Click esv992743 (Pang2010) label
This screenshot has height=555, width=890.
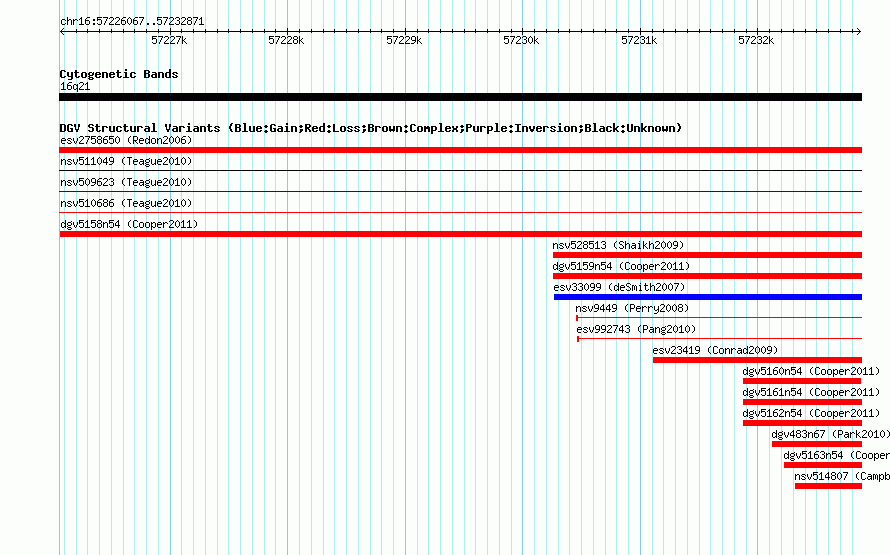click(636, 329)
